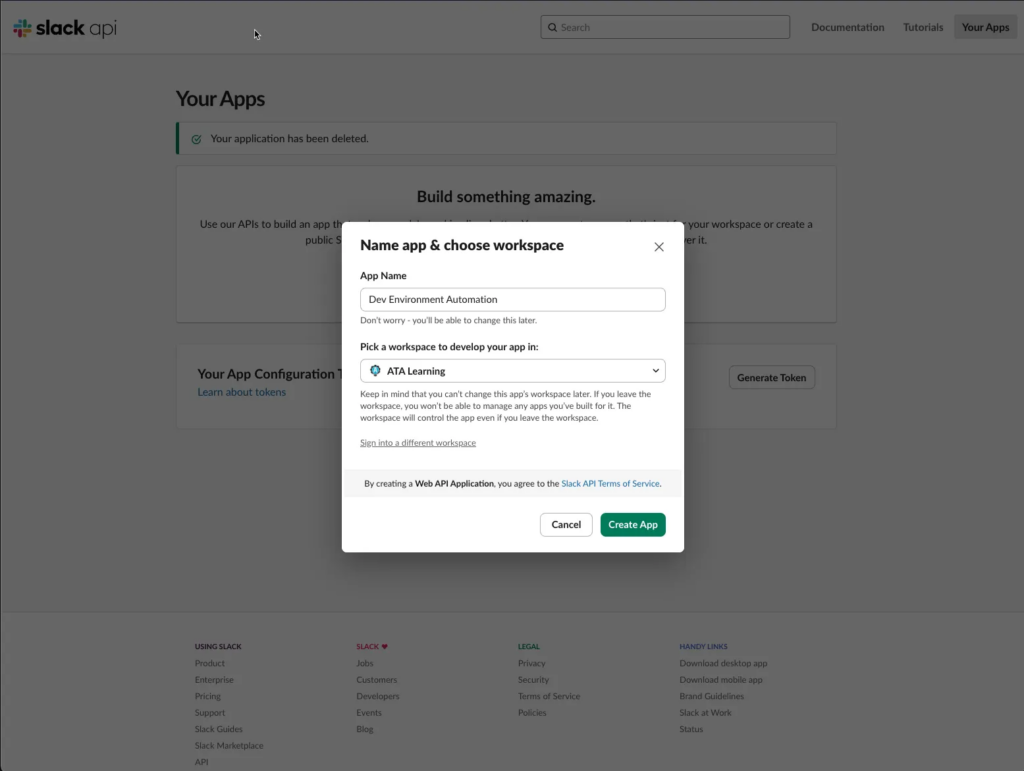
Task: Click 'Your application has been deleted.' message
Action: [x=289, y=138]
